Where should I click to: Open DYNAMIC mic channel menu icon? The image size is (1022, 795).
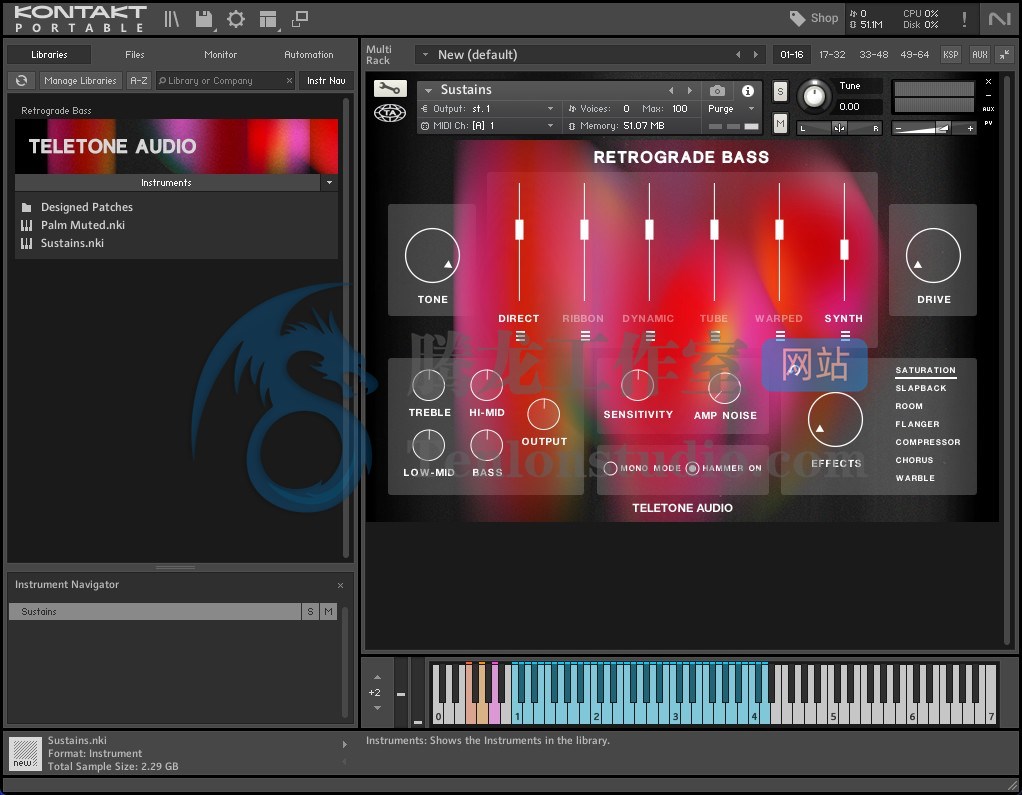[650, 336]
